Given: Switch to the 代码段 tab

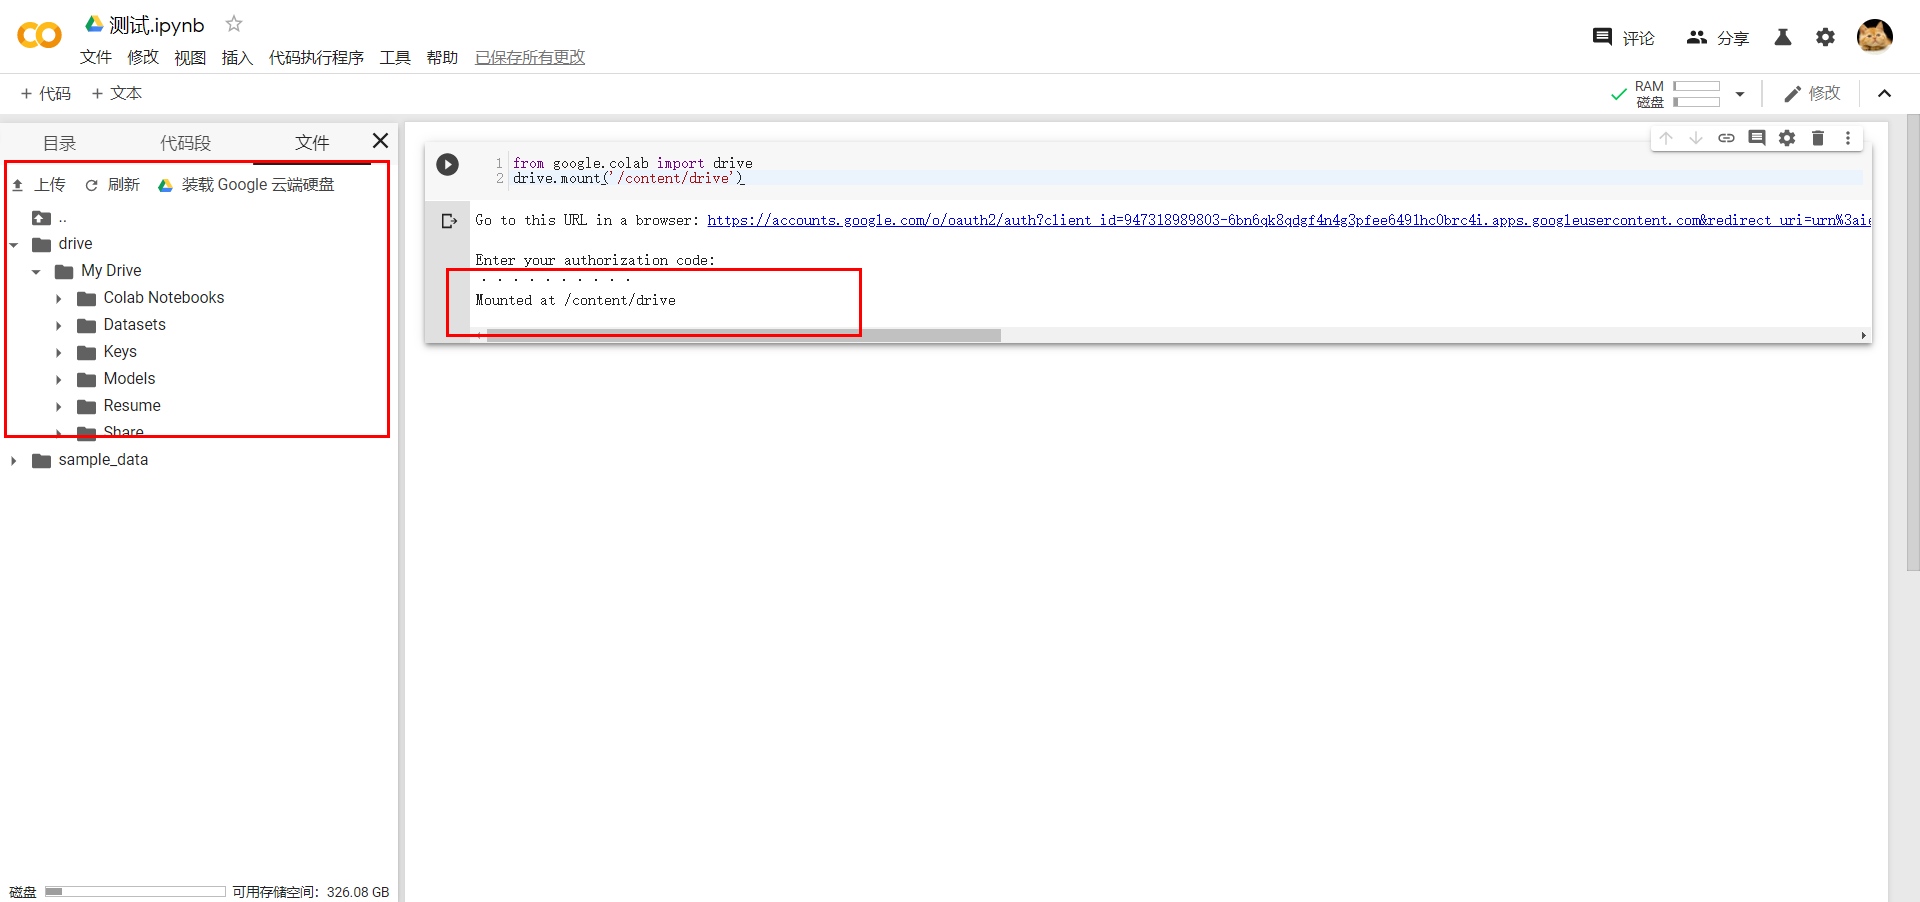Looking at the screenshot, I should [x=186, y=143].
